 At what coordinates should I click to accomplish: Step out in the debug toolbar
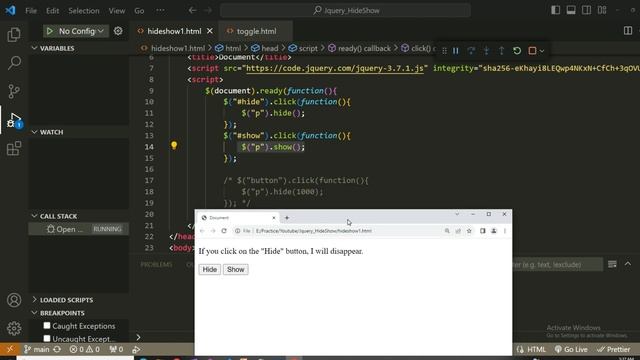pyautogui.click(x=502, y=51)
